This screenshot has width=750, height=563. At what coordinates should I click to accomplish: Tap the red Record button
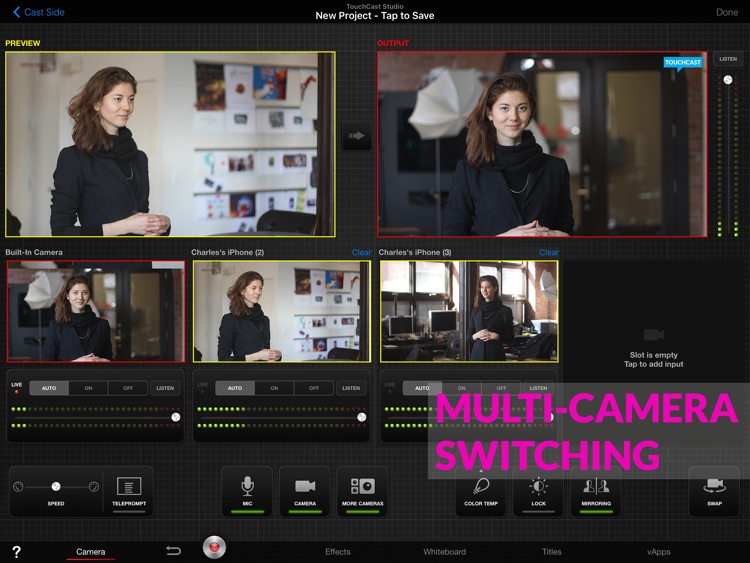[214, 547]
